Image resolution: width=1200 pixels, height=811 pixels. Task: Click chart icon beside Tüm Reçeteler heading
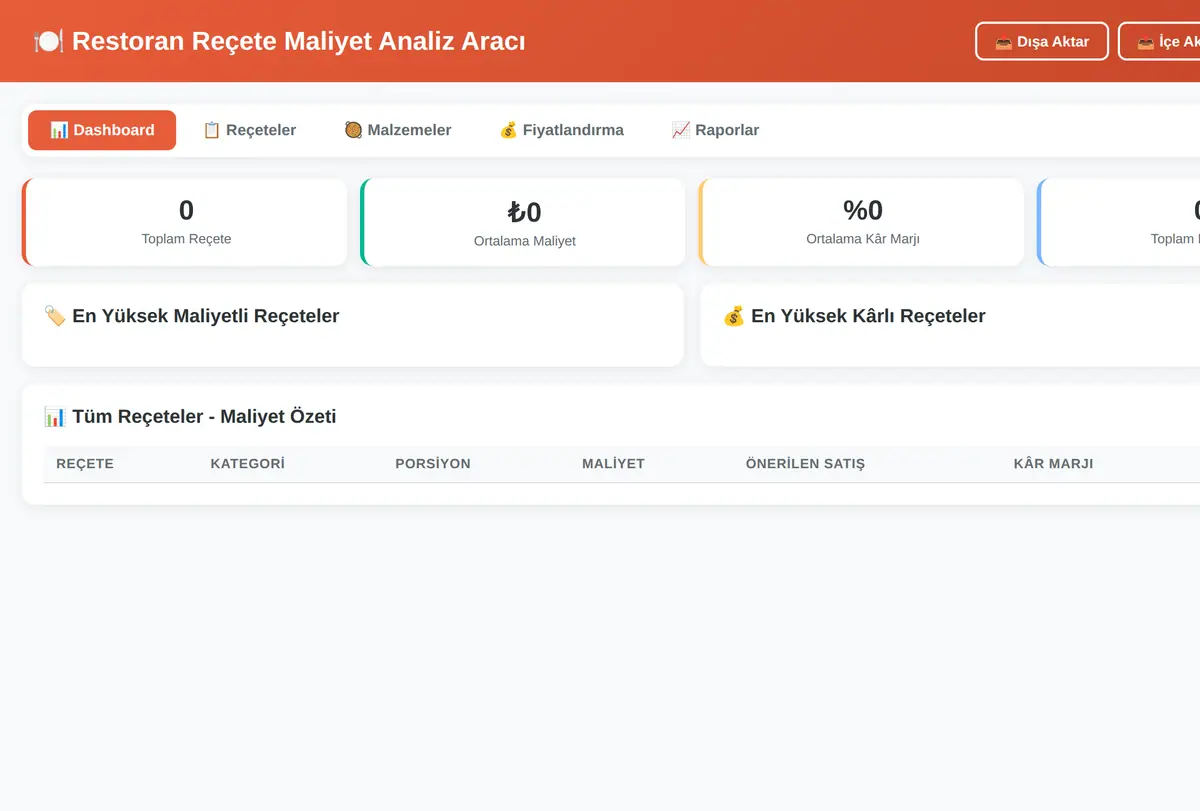[55, 417]
